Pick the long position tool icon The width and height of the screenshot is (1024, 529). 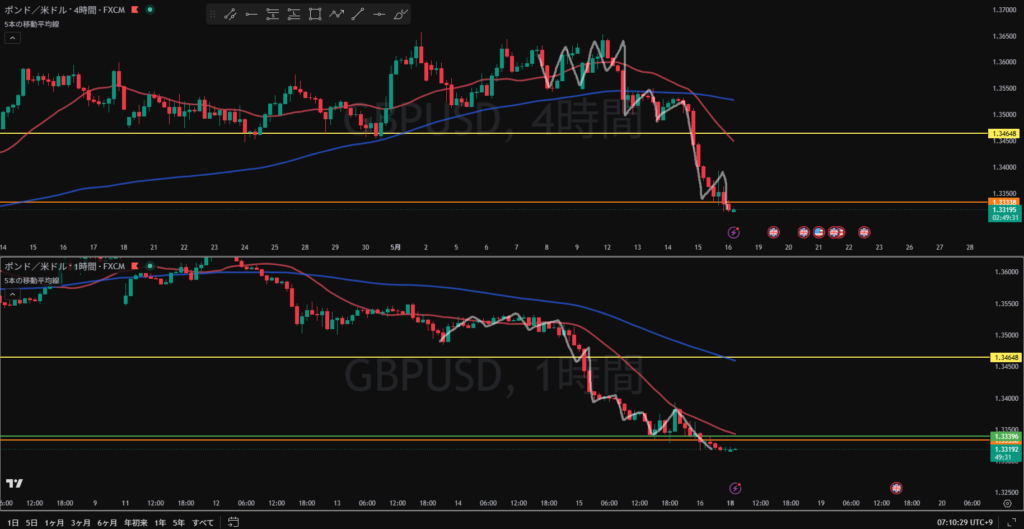click(272, 14)
